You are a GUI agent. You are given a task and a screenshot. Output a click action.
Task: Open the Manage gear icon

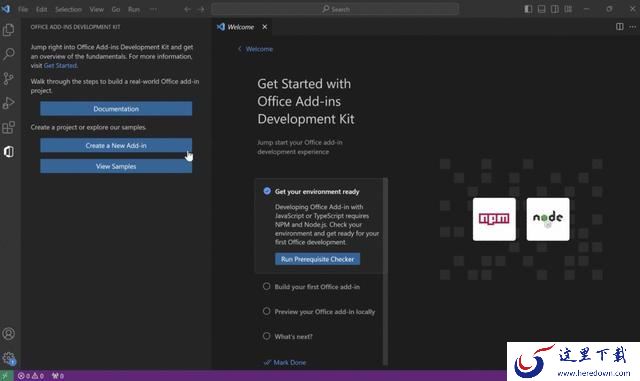point(9,359)
